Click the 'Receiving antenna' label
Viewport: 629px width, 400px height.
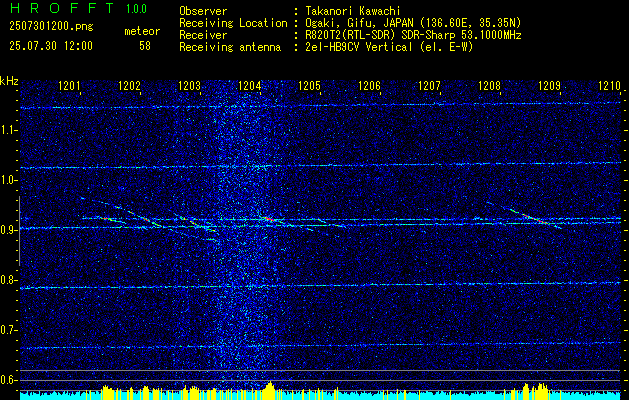pyautogui.click(x=230, y=47)
